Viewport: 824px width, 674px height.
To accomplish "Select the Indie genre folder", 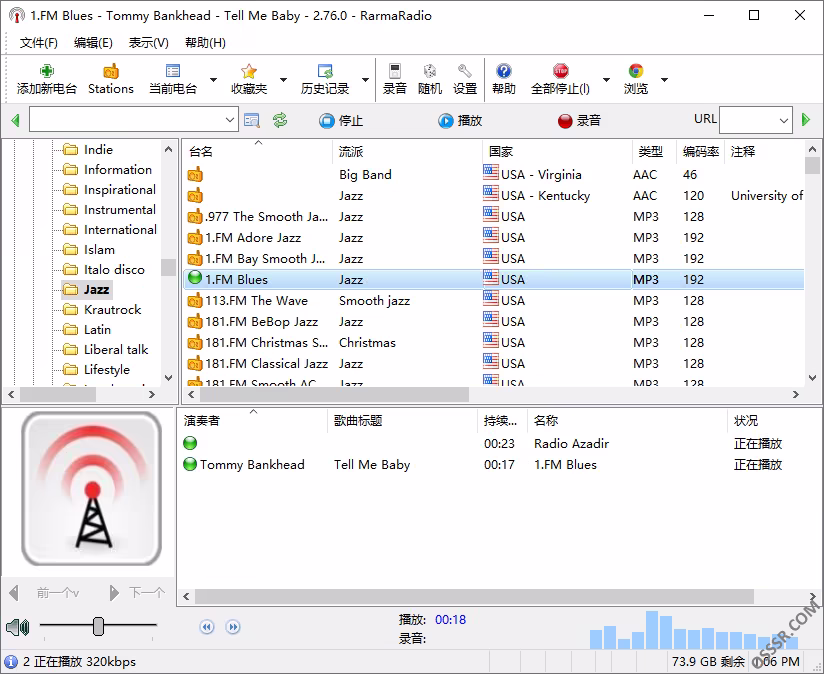I will click(x=88, y=150).
